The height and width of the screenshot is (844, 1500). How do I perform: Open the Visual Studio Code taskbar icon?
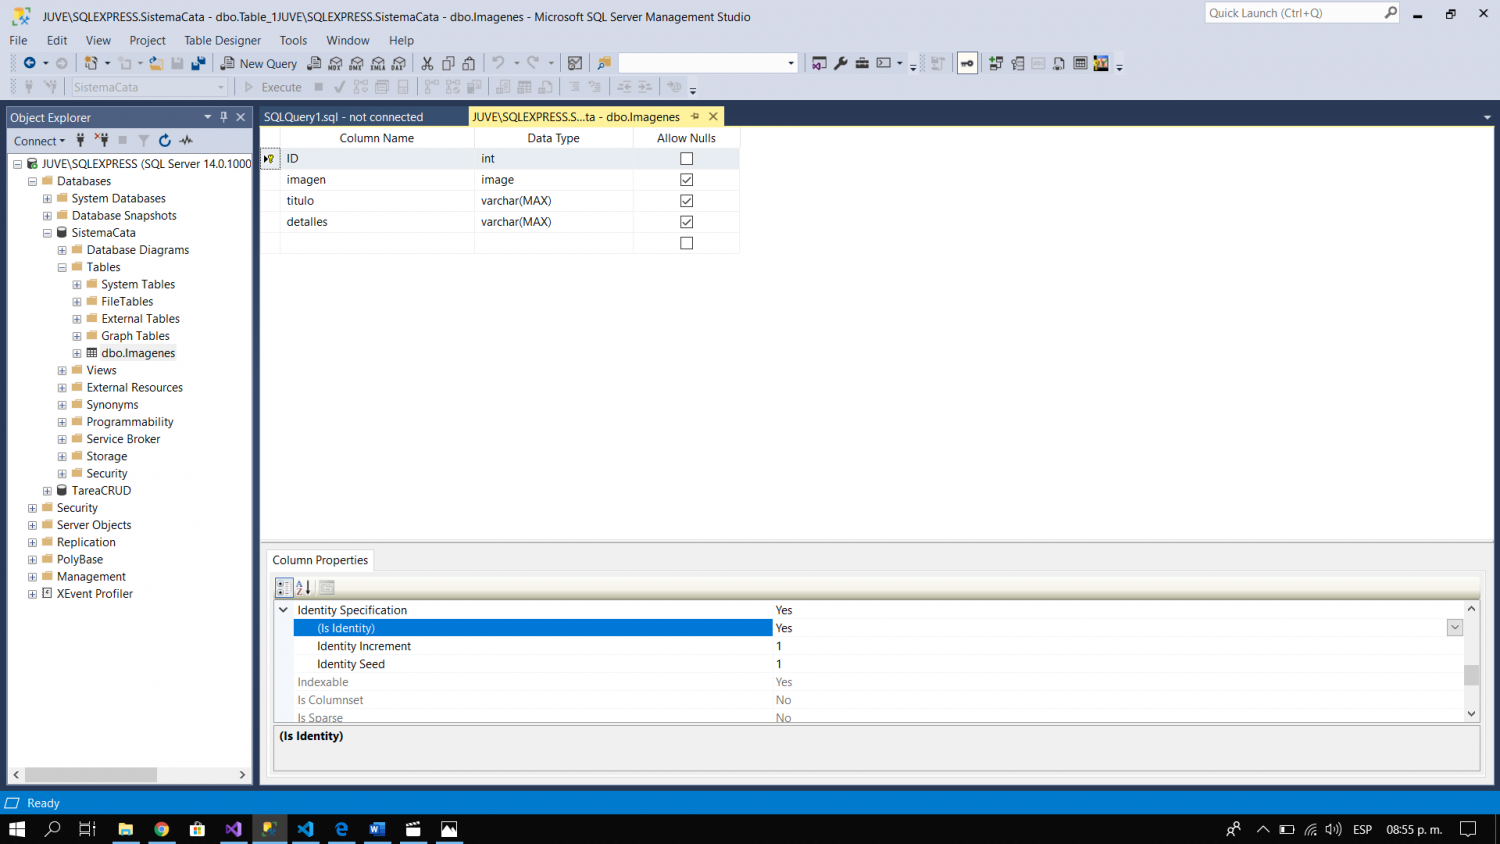305,829
